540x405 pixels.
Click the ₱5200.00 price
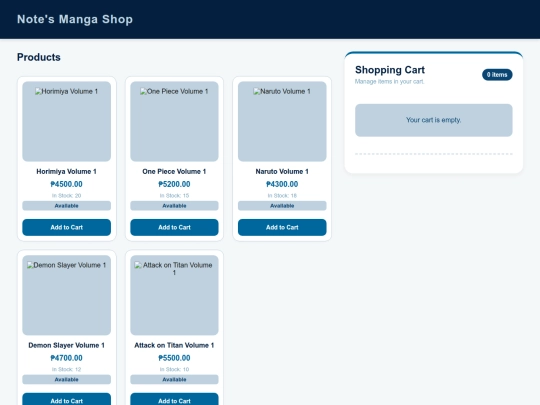174,184
